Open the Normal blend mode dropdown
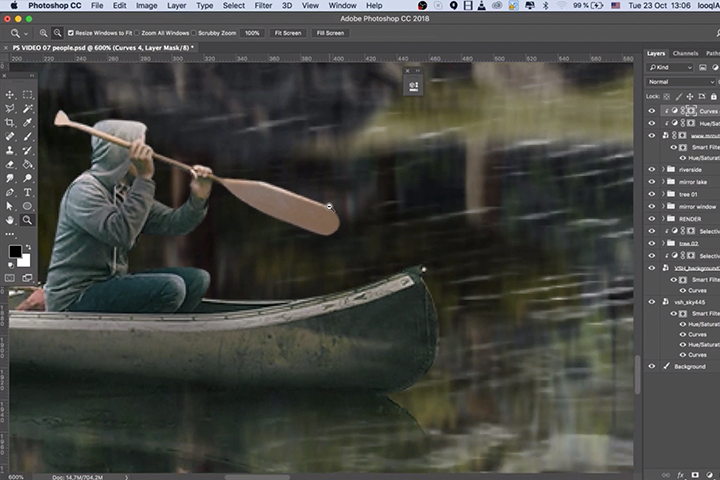This screenshot has width=720, height=480. [x=682, y=81]
